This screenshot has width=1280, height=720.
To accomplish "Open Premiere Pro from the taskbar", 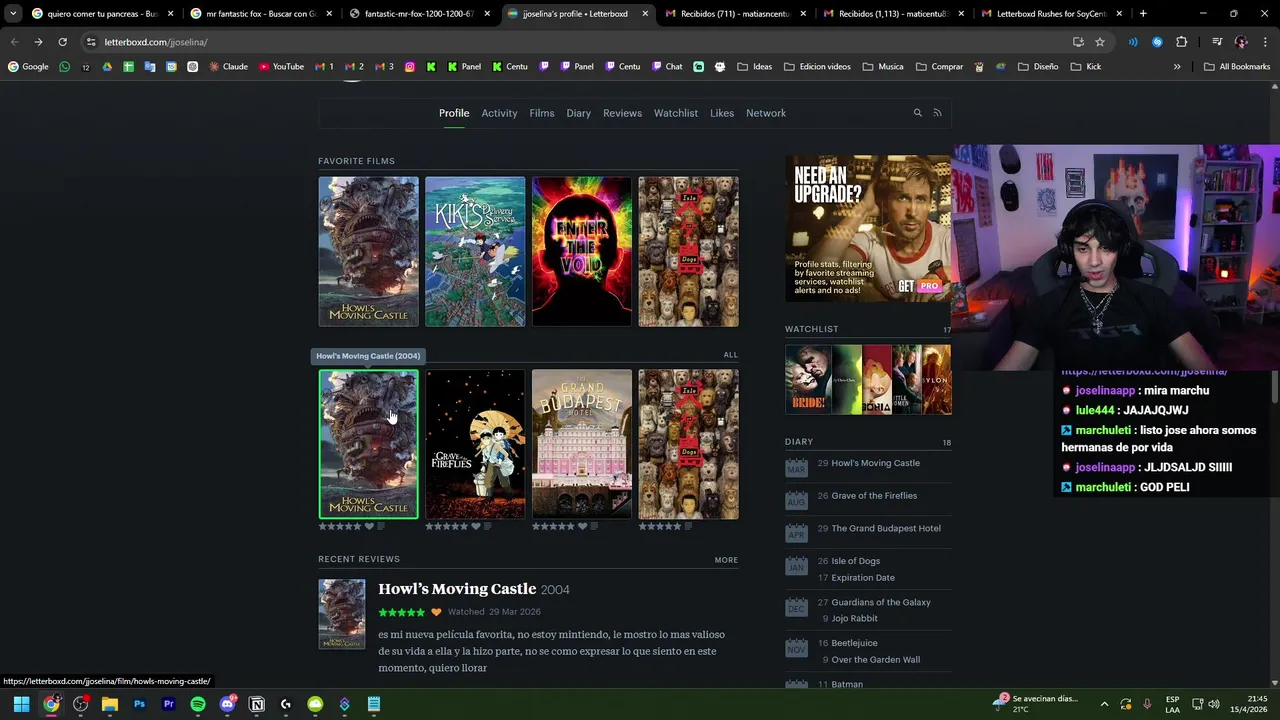I will (168, 704).
